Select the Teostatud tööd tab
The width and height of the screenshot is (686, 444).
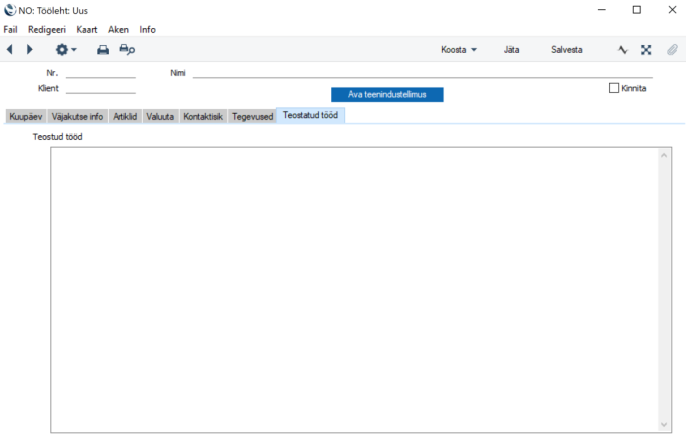311,115
